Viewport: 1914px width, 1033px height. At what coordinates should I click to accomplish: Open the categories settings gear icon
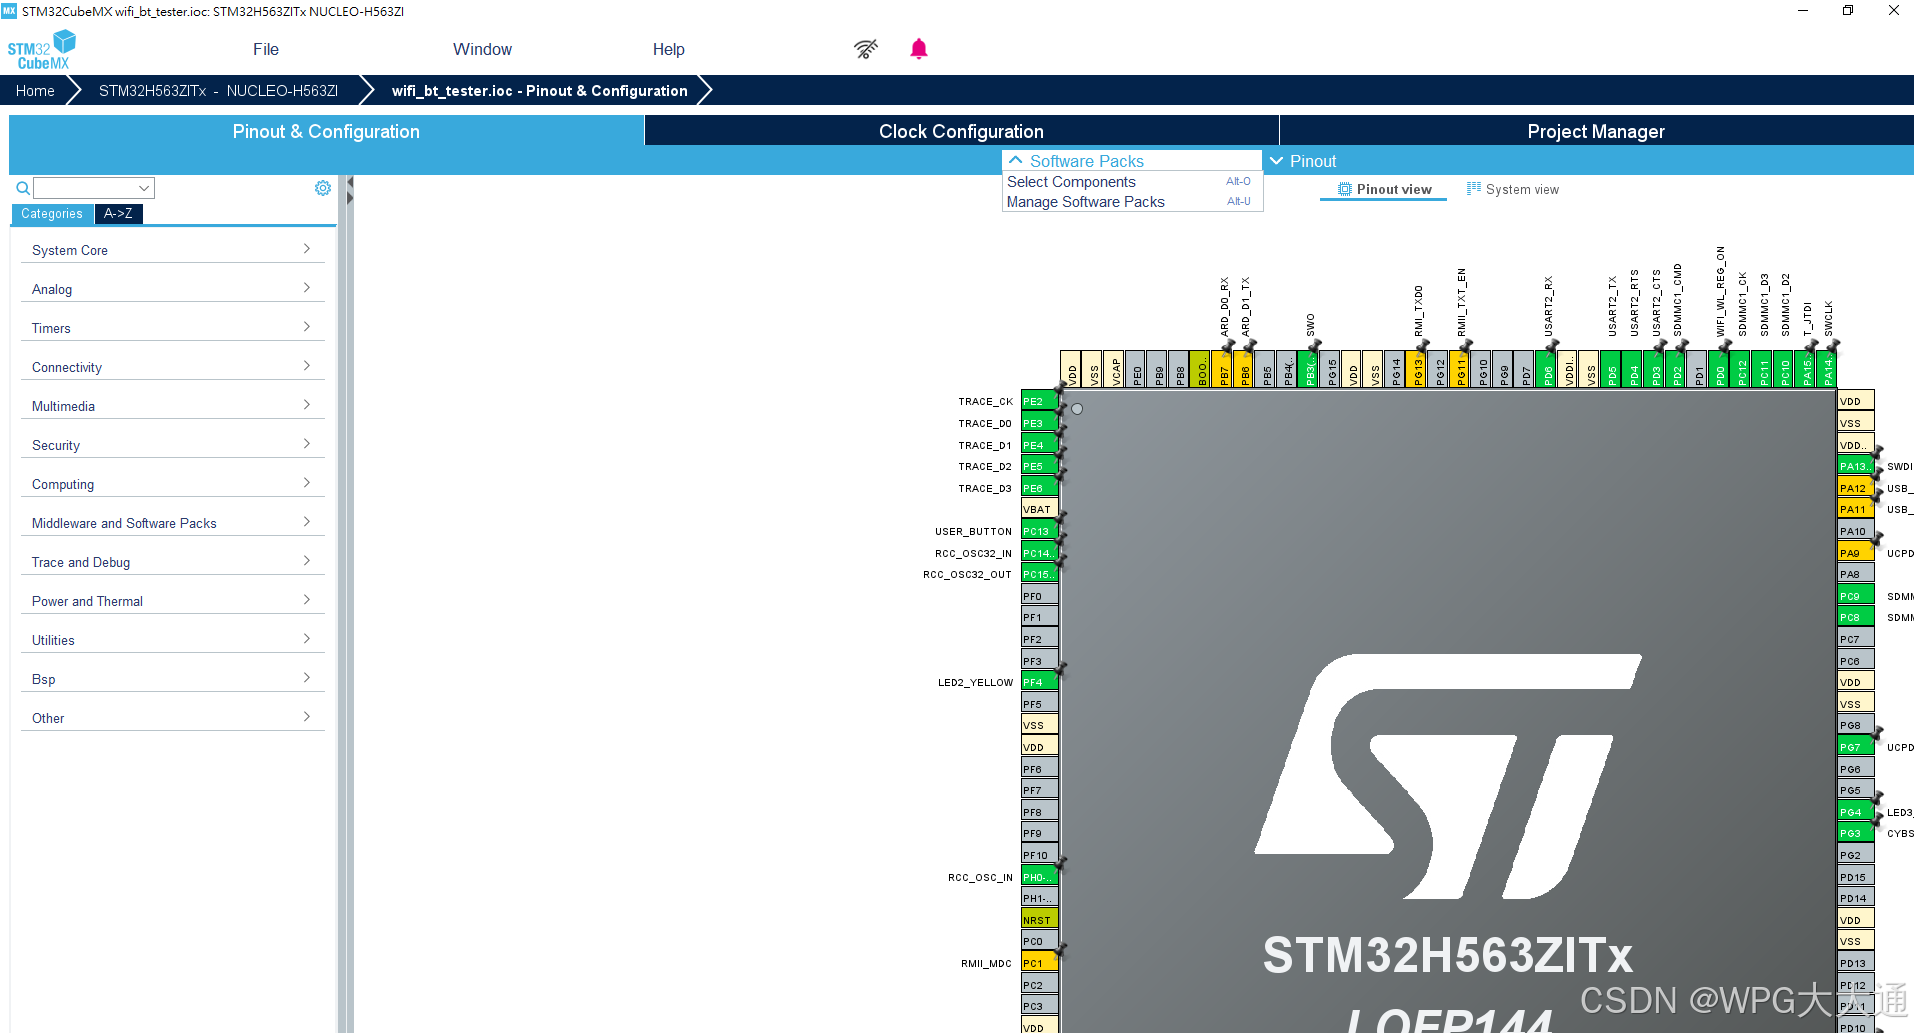tap(323, 188)
